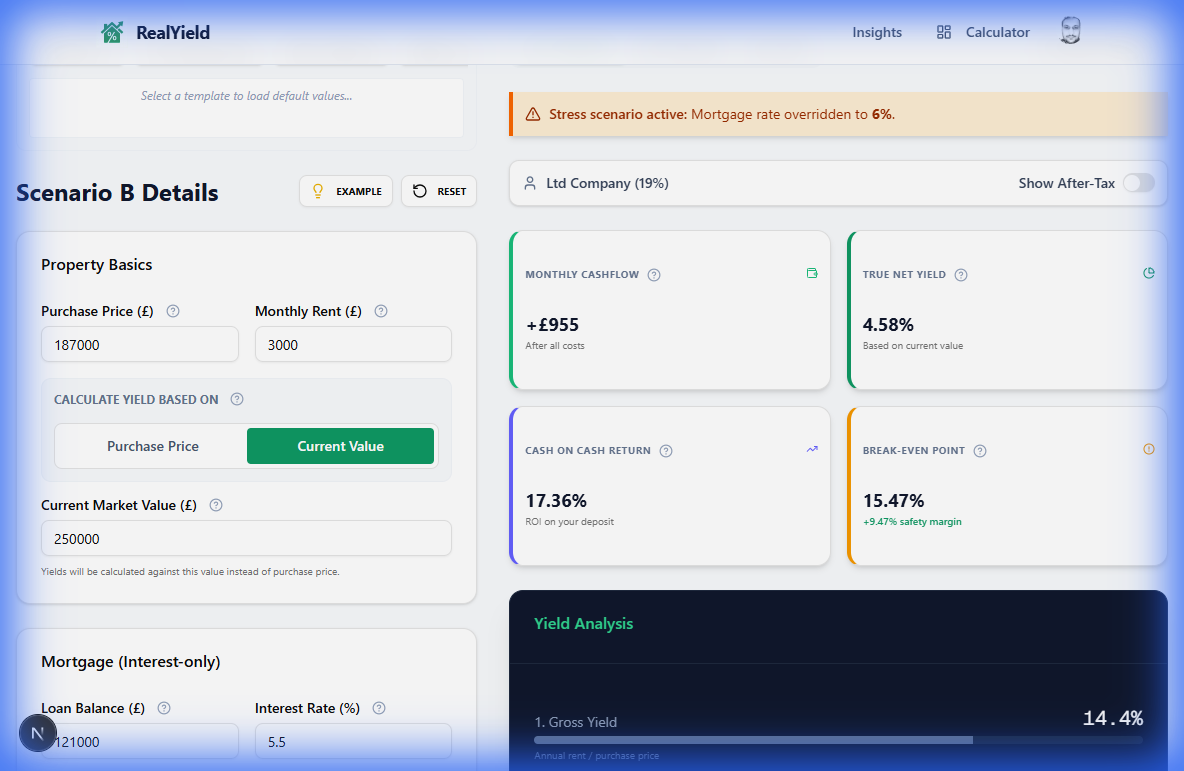The height and width of the screenshot is (771, 1184).
Task: Click the RealYield house logo icon
Action: (110, 31)
